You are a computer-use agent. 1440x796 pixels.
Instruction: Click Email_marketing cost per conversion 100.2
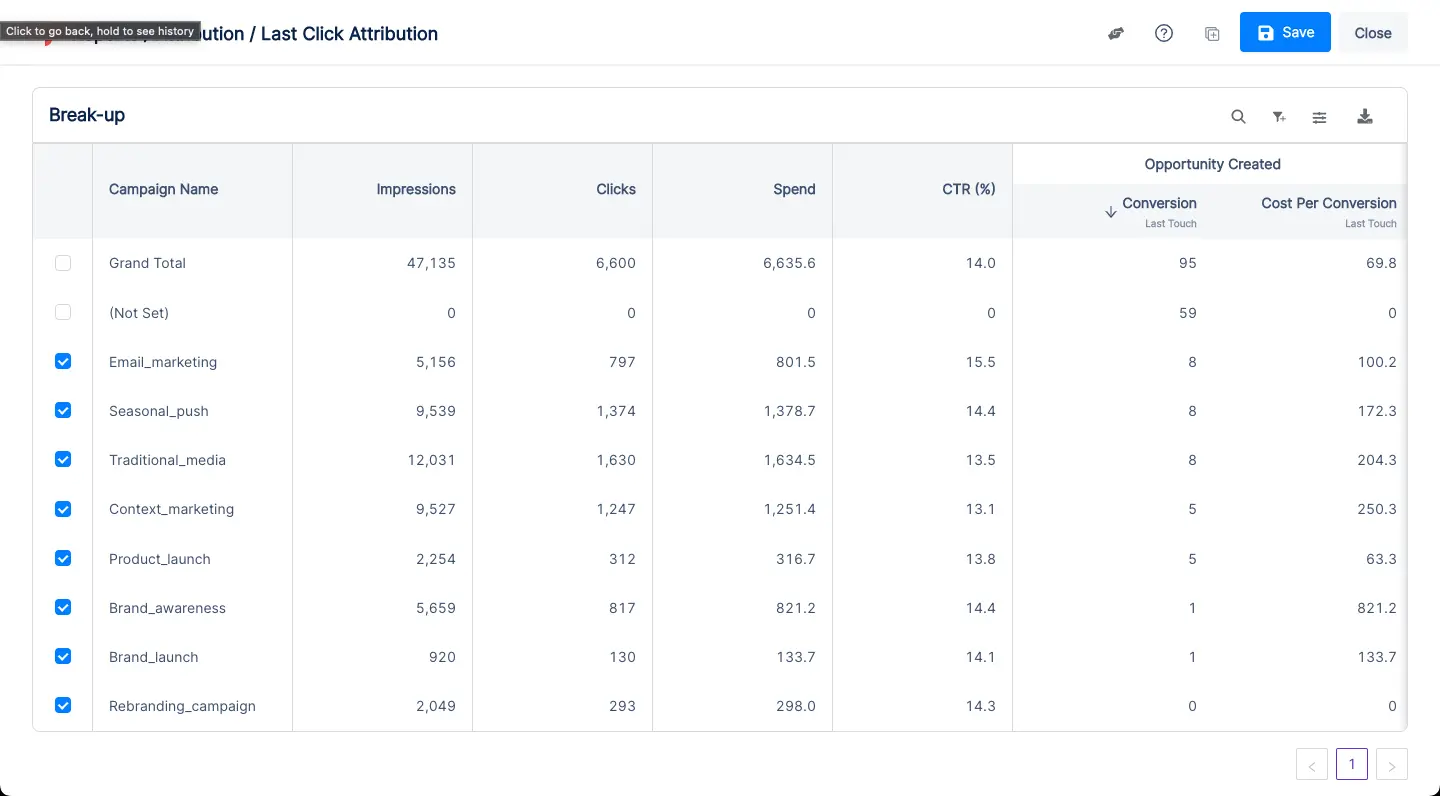1377,362
